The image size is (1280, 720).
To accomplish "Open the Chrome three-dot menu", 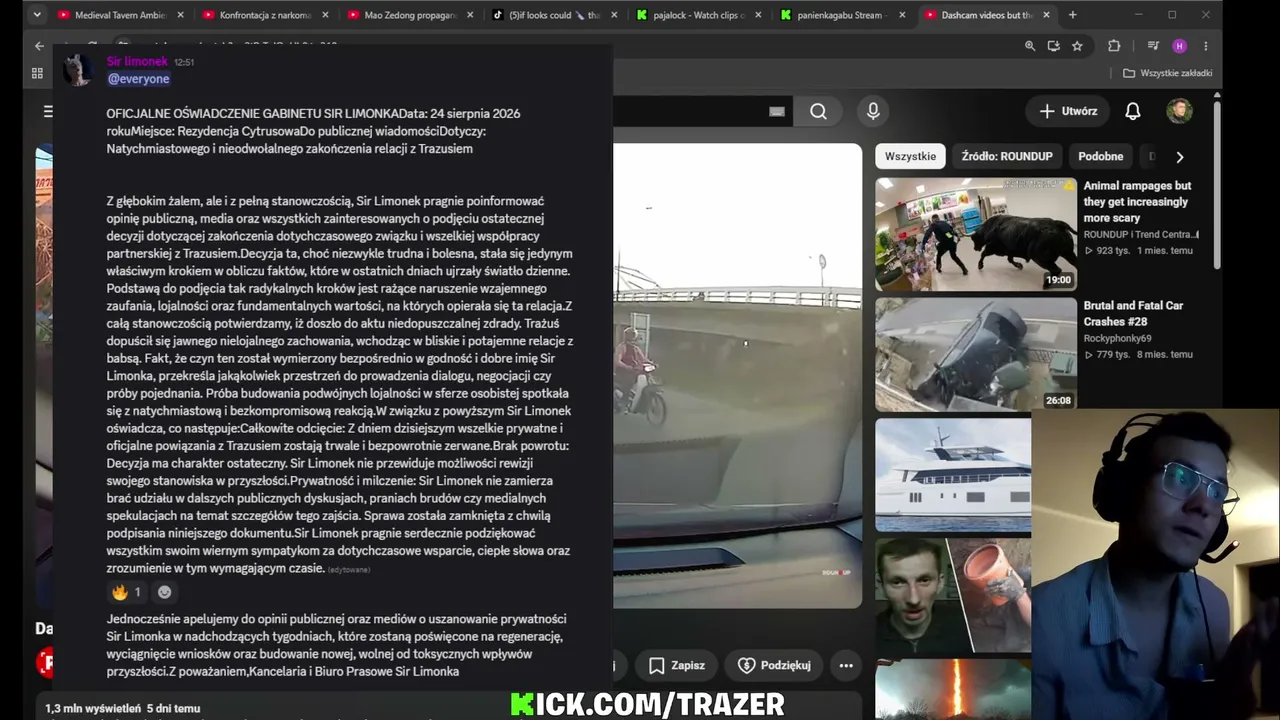I will coord(1206,46).
